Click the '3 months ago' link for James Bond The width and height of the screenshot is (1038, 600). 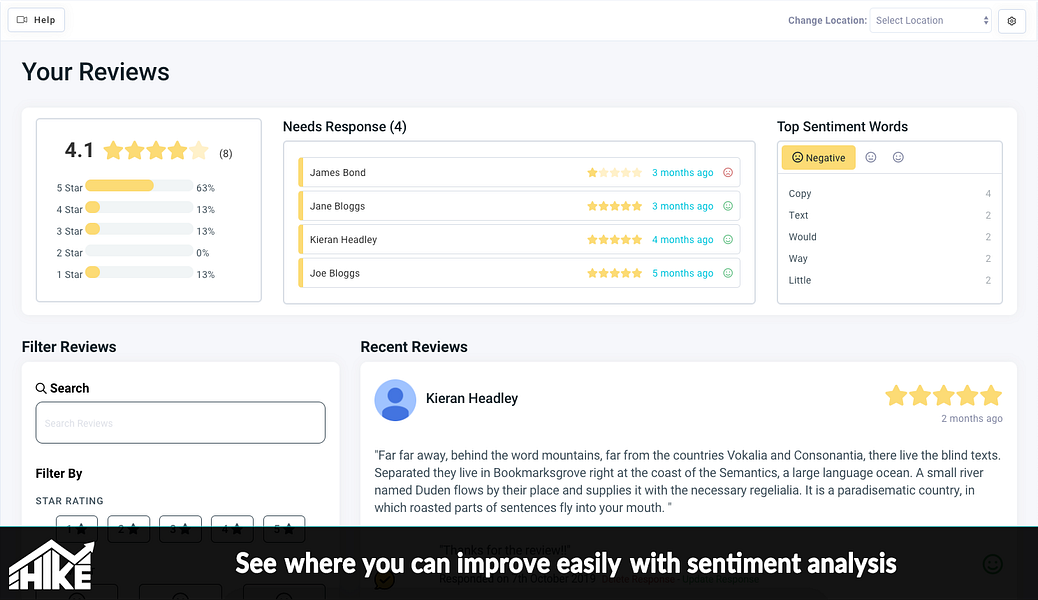(683, 172)
